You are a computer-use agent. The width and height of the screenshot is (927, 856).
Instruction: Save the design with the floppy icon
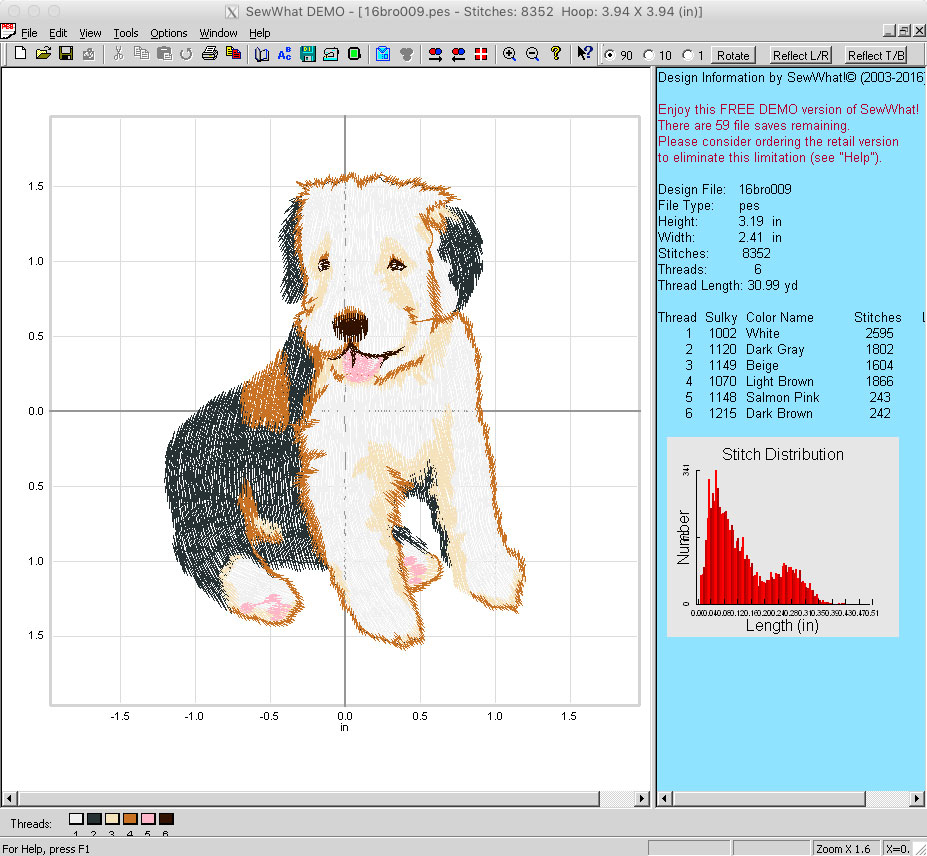[x=66, y=54]
